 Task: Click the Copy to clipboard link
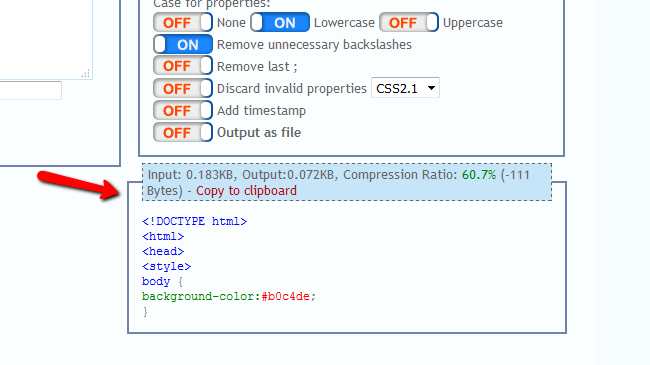(x=246, y=191)
